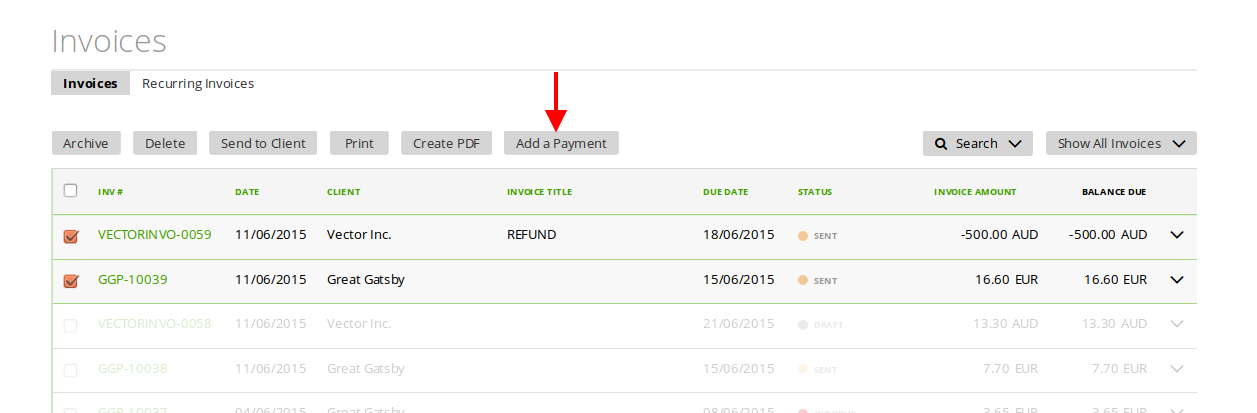
Task: Sort by DUE DATE column
Action: coord(725,192)
